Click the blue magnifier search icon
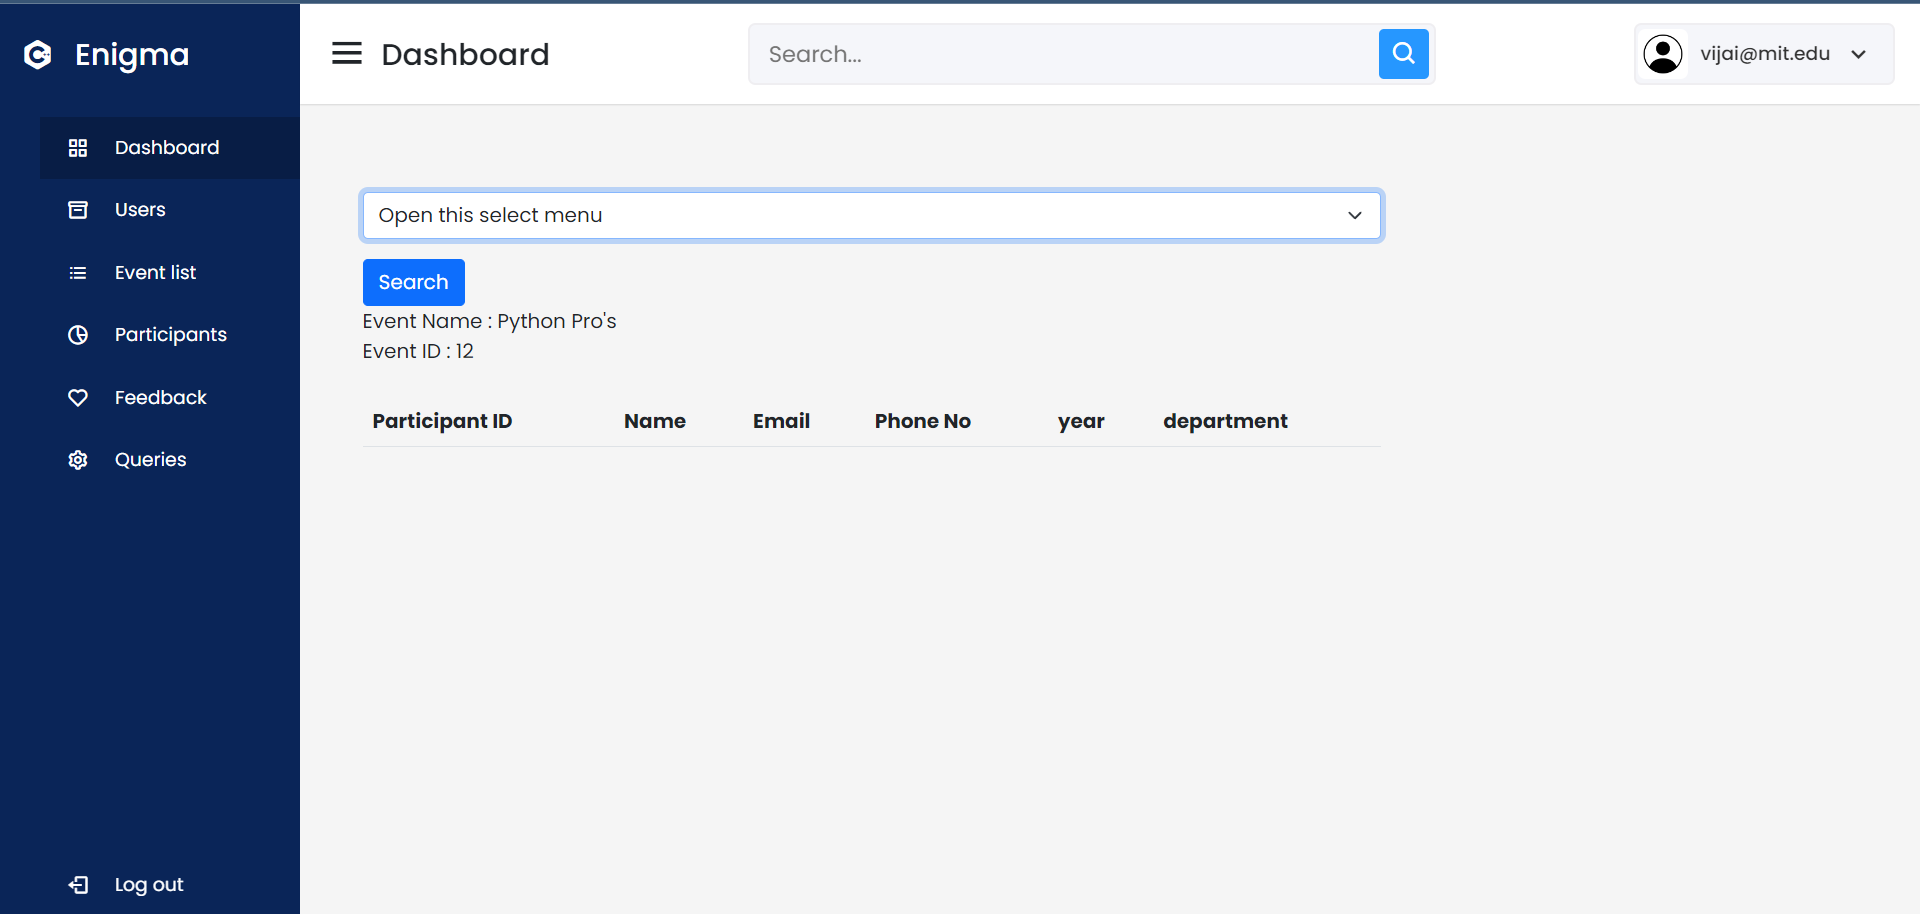Image resolution: width=1920 pixels, height=914 pixels. tap(1403, 54)
